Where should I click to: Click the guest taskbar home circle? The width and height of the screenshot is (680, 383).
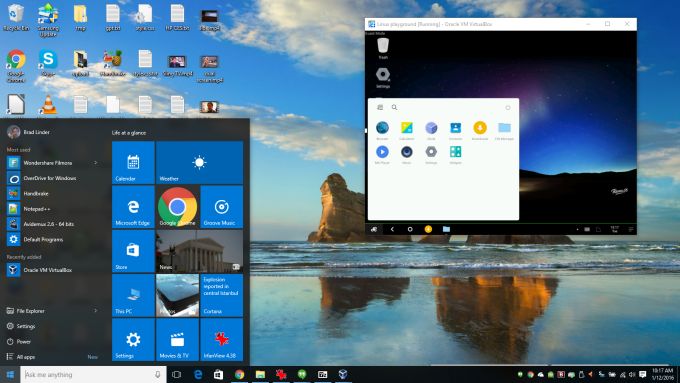(x=410, y=229)
